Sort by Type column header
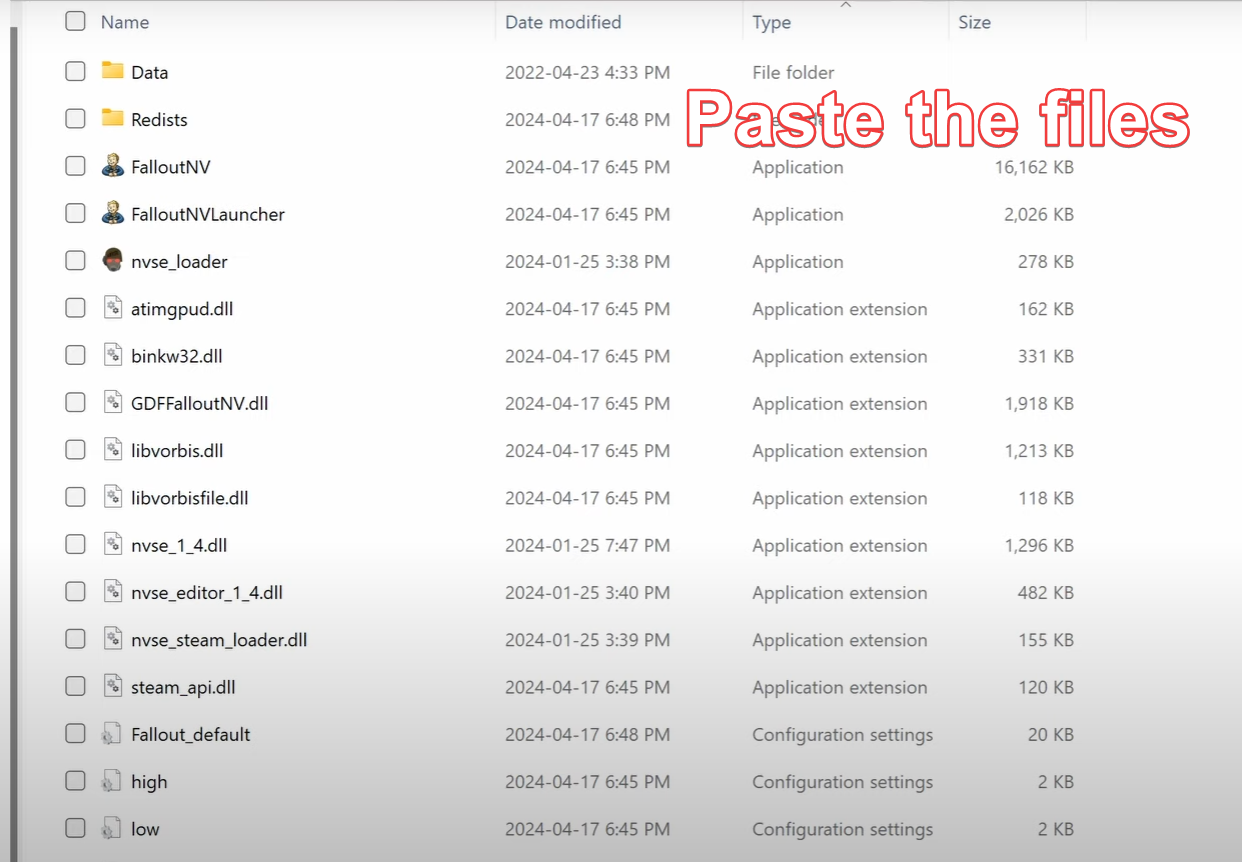The image size is (1242, 862). pyautogui.click(x=771, y=23)
